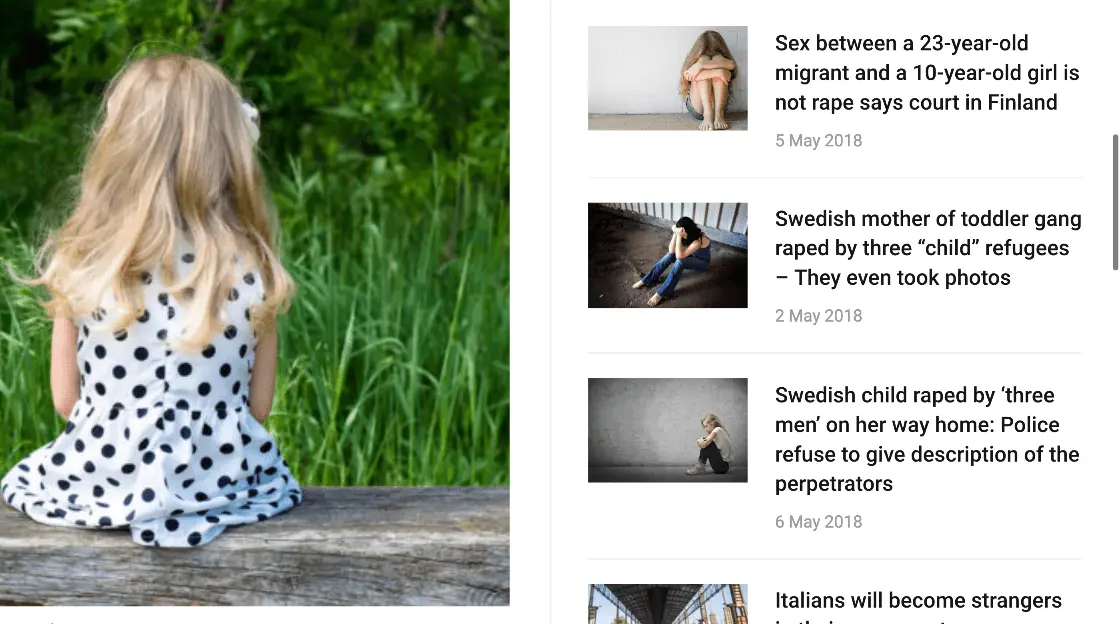Screen dimensions: 1120x624
Task: Click the scrollbar track below the thumb
Action: pos(1115,443)
